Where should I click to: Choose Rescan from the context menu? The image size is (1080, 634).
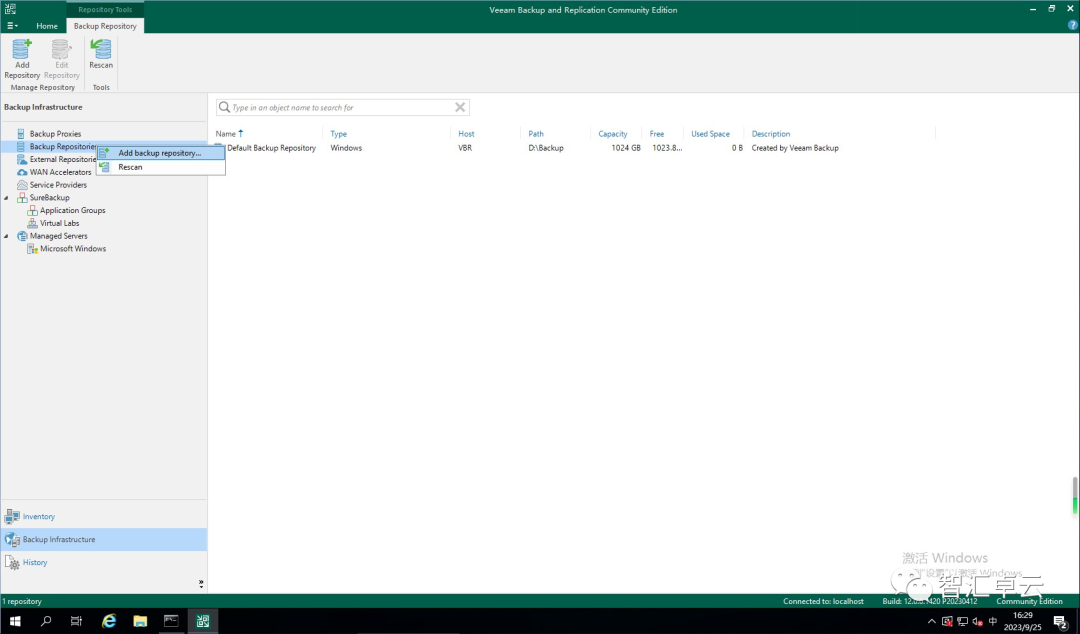coord(160,167)
